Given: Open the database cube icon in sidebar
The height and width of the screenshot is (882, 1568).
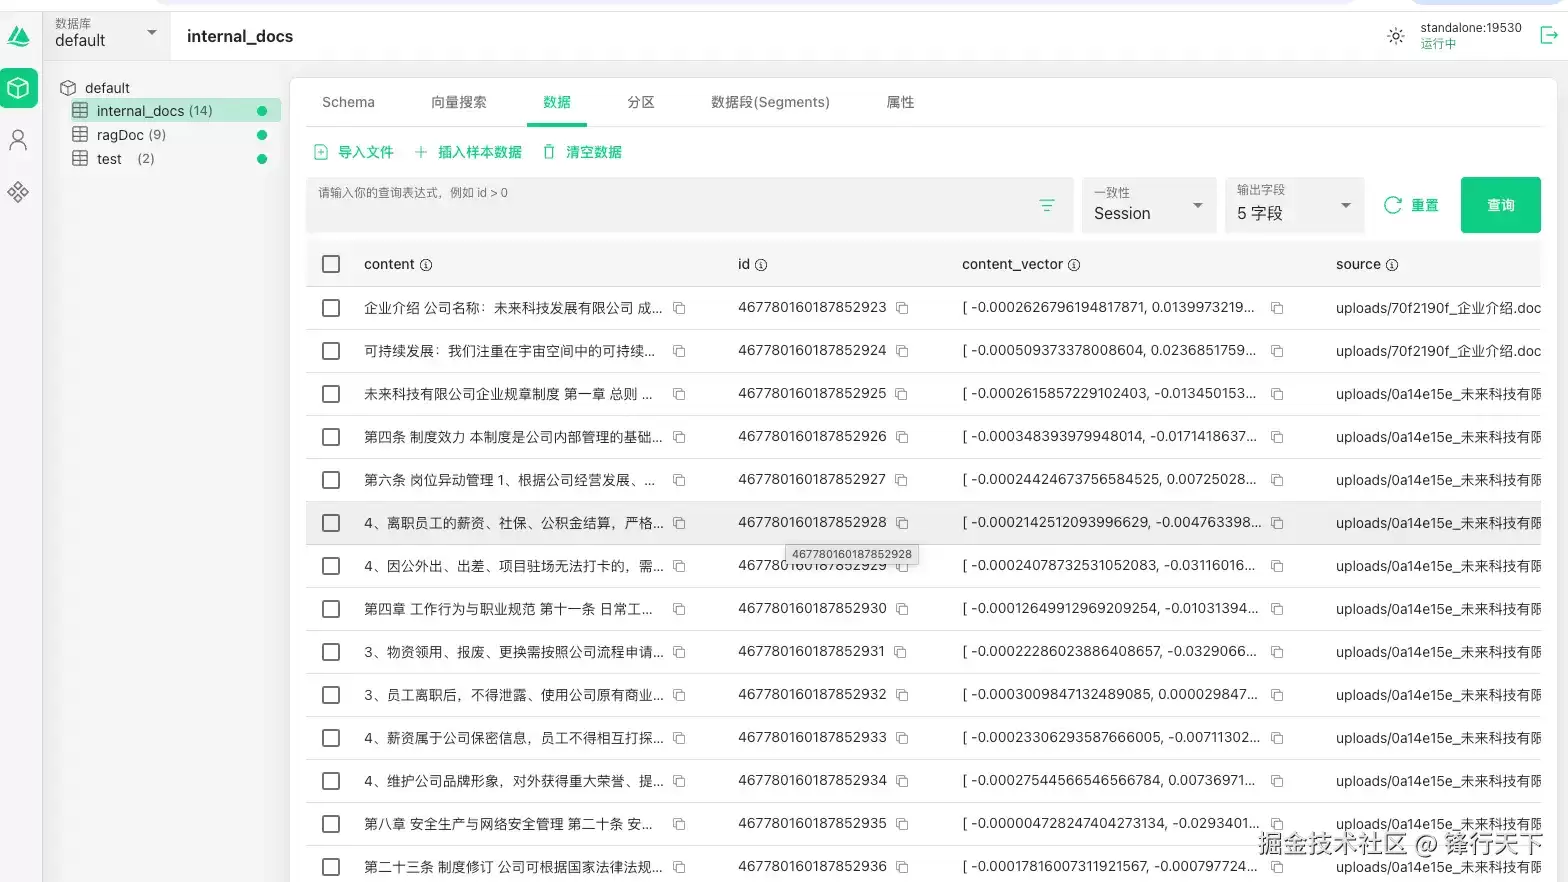Looking at the screenshot, I should coord(18,88).
